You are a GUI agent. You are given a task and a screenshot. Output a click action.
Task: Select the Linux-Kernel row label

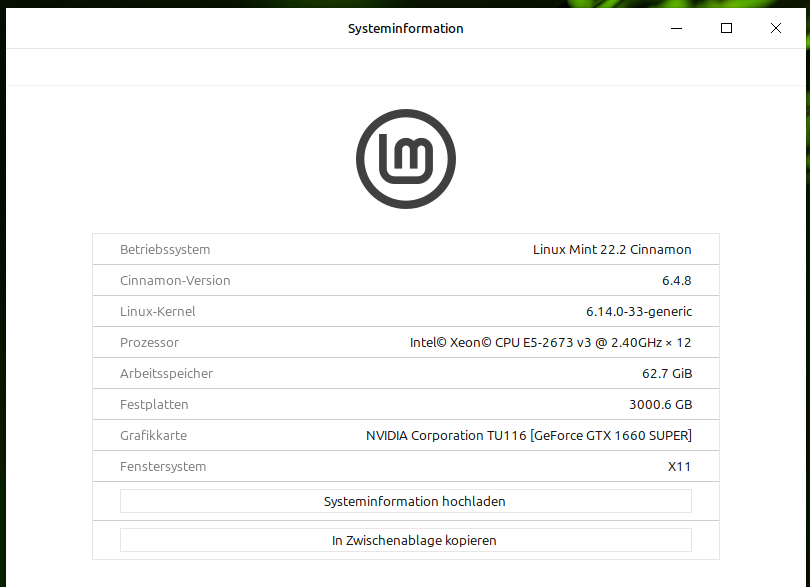[x=158, y=311]
